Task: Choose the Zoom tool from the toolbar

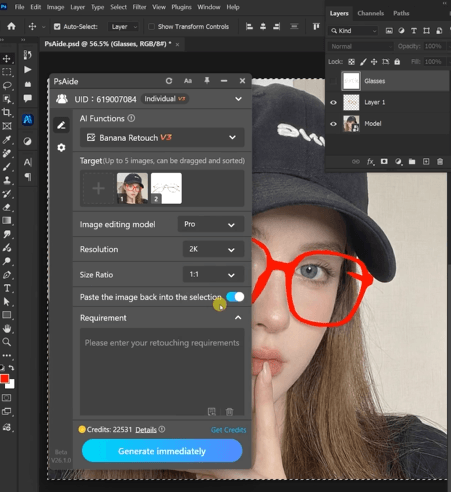Action: click(7, 342)
